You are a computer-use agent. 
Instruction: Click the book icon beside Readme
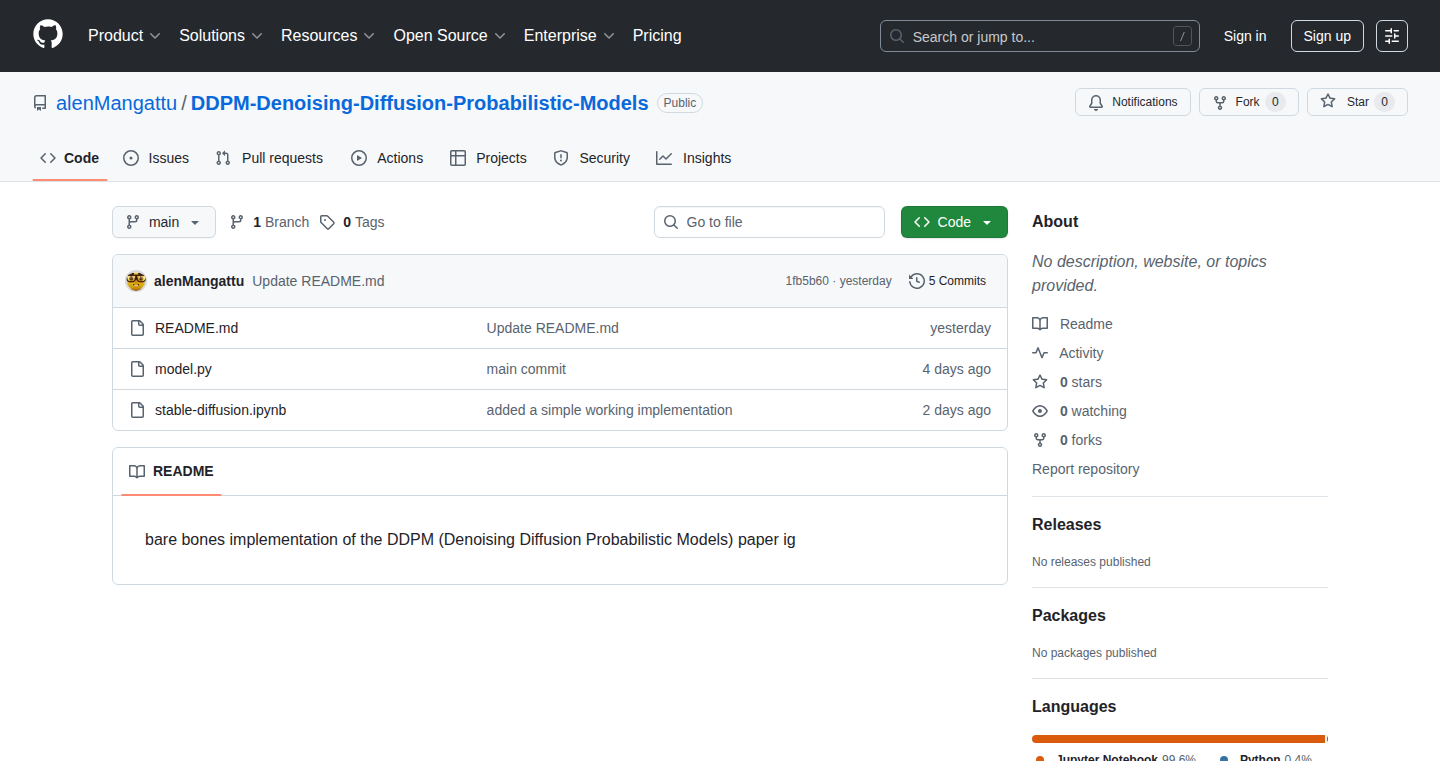pyautogui.click(x=1040, y=324)
